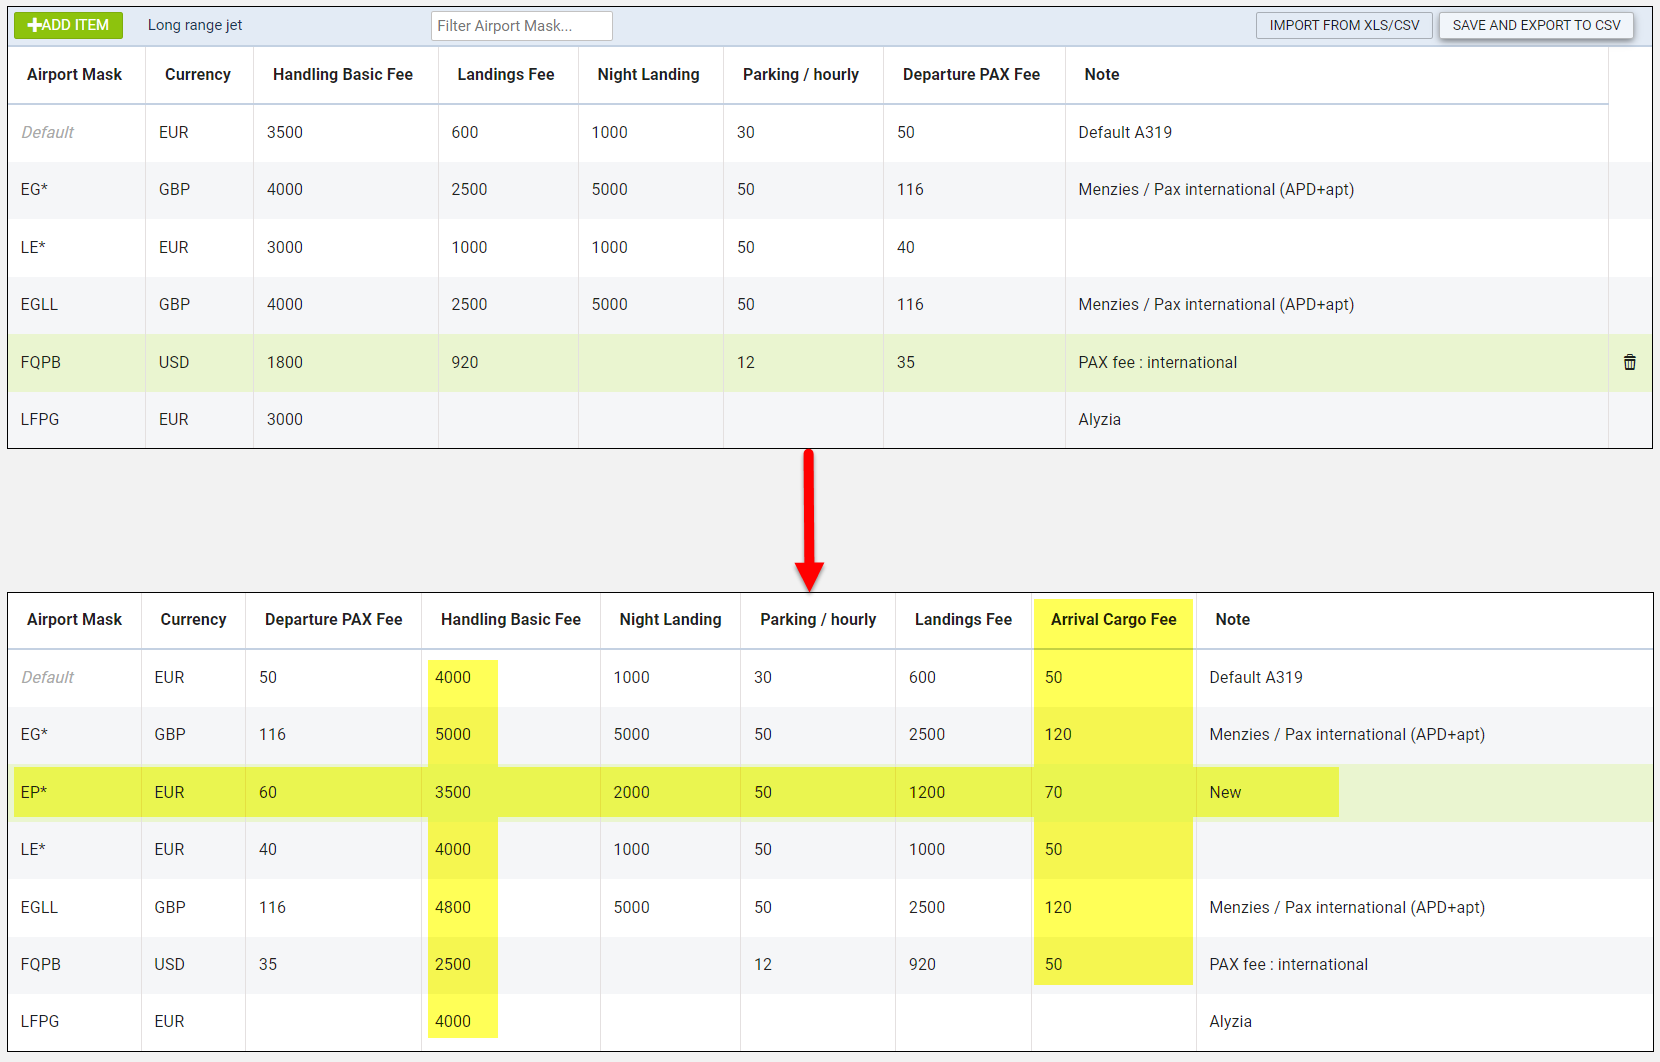Viewport: 1660px width, 1062px height.
Task: Click Parking / hourly header in top table
Action: pos(801,74)
